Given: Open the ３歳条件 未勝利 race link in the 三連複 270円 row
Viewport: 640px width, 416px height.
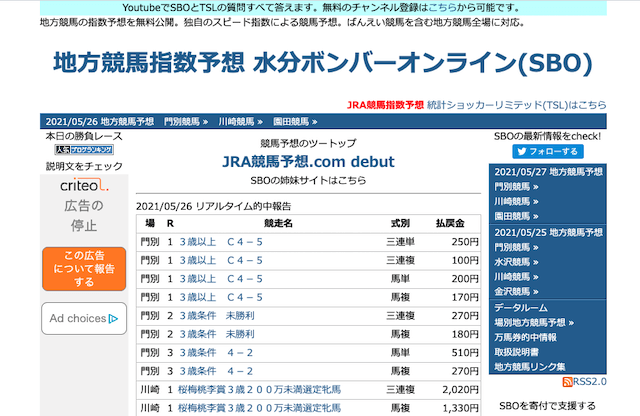Looking at the screenshot, I should tap(217, 316).
